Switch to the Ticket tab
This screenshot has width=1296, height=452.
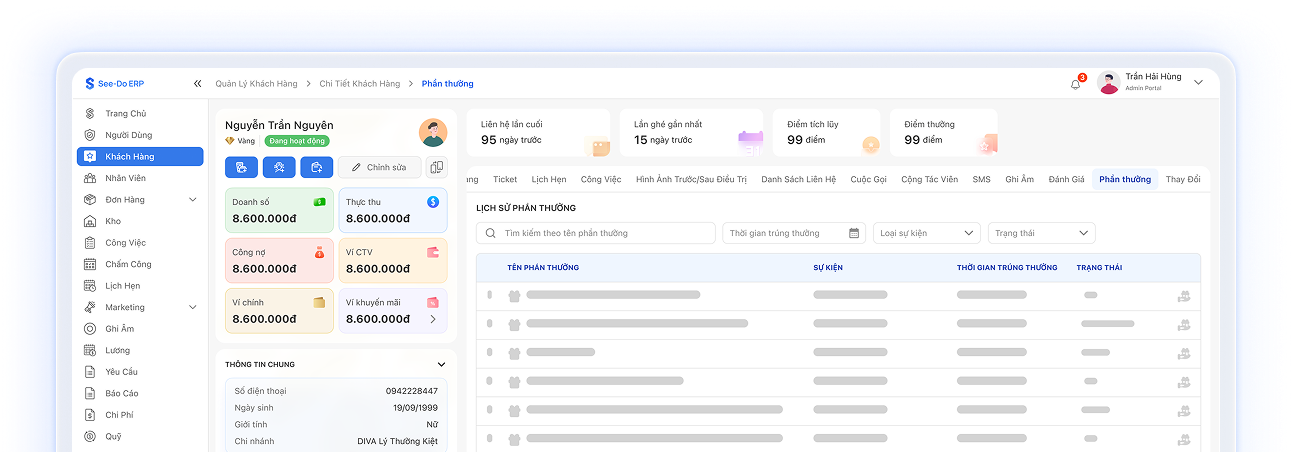coord(505,179)
